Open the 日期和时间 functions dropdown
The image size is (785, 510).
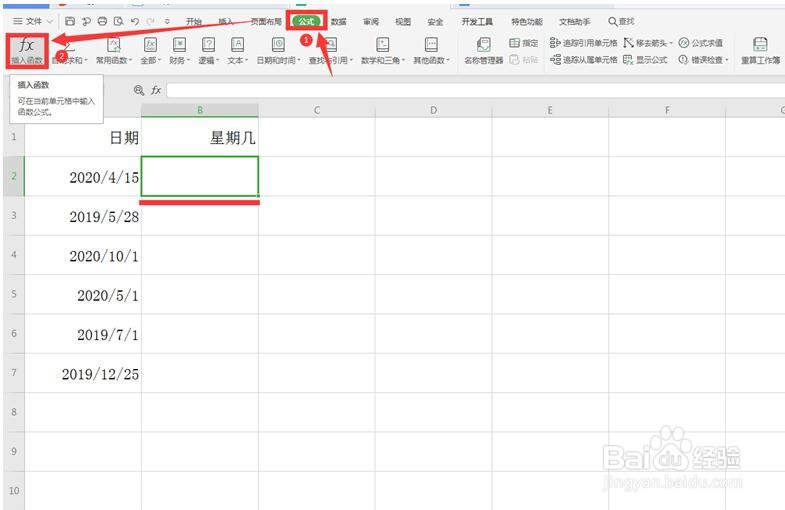278,51
